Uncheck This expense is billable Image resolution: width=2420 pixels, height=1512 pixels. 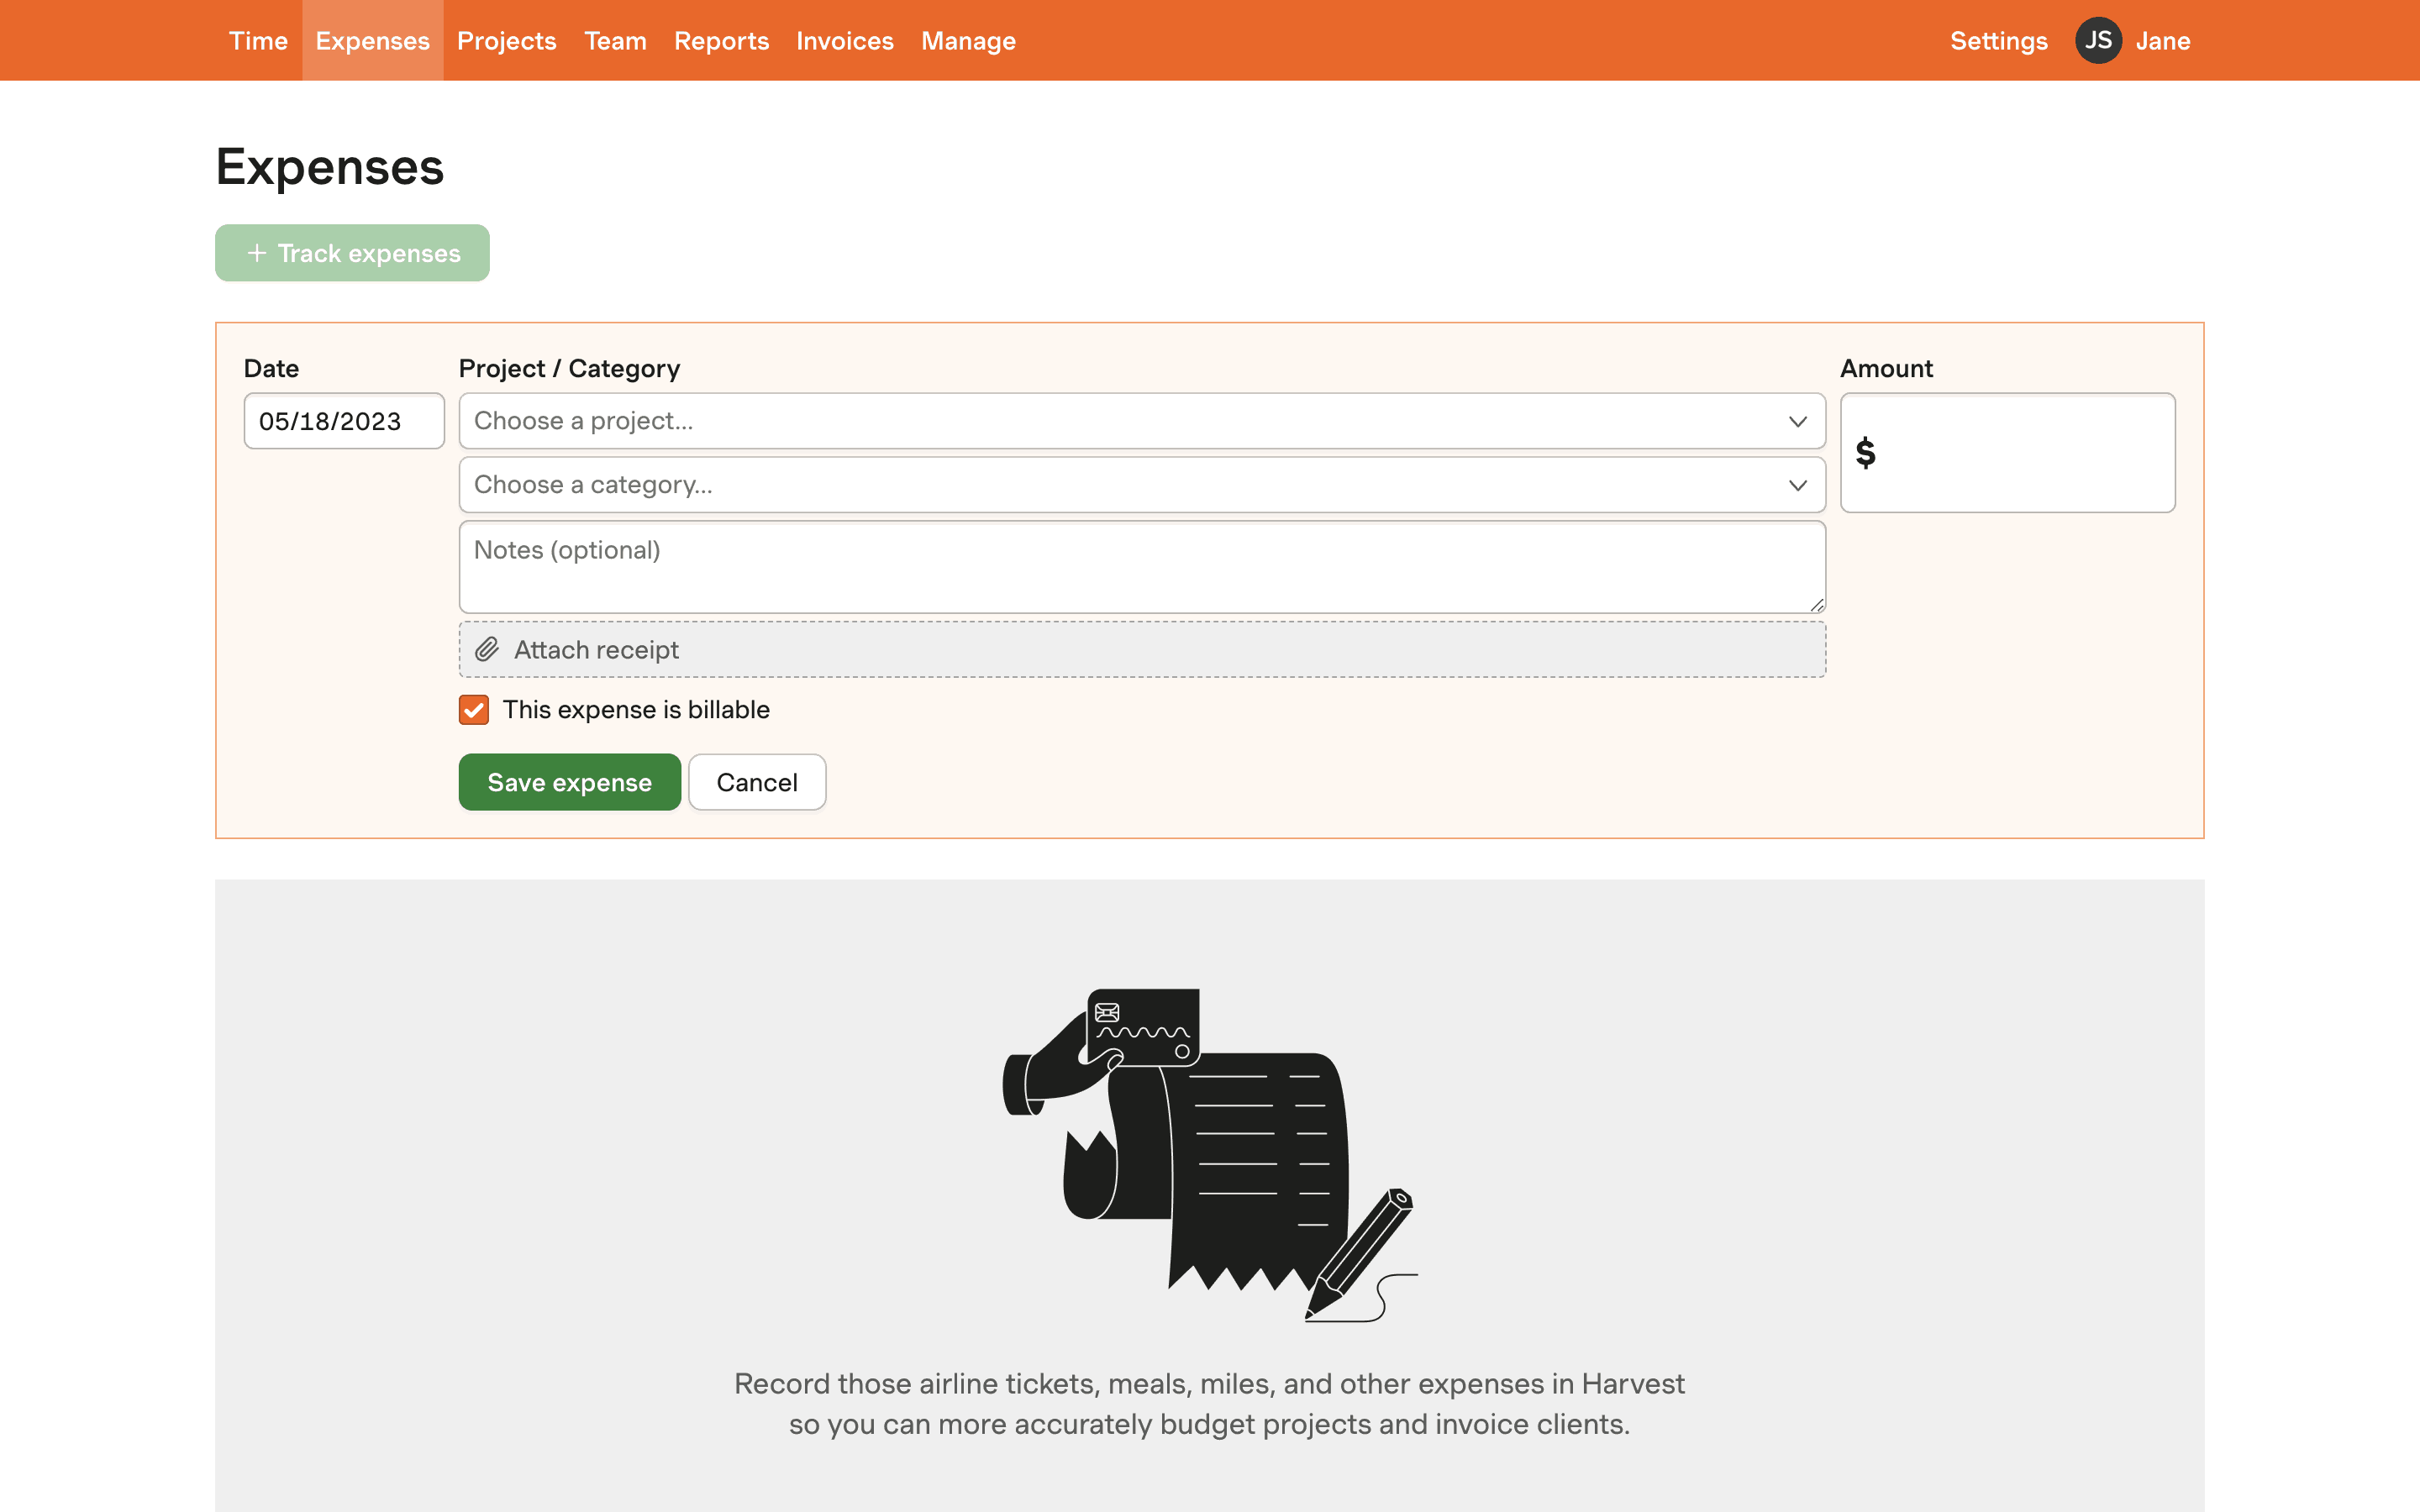[474, 710]
